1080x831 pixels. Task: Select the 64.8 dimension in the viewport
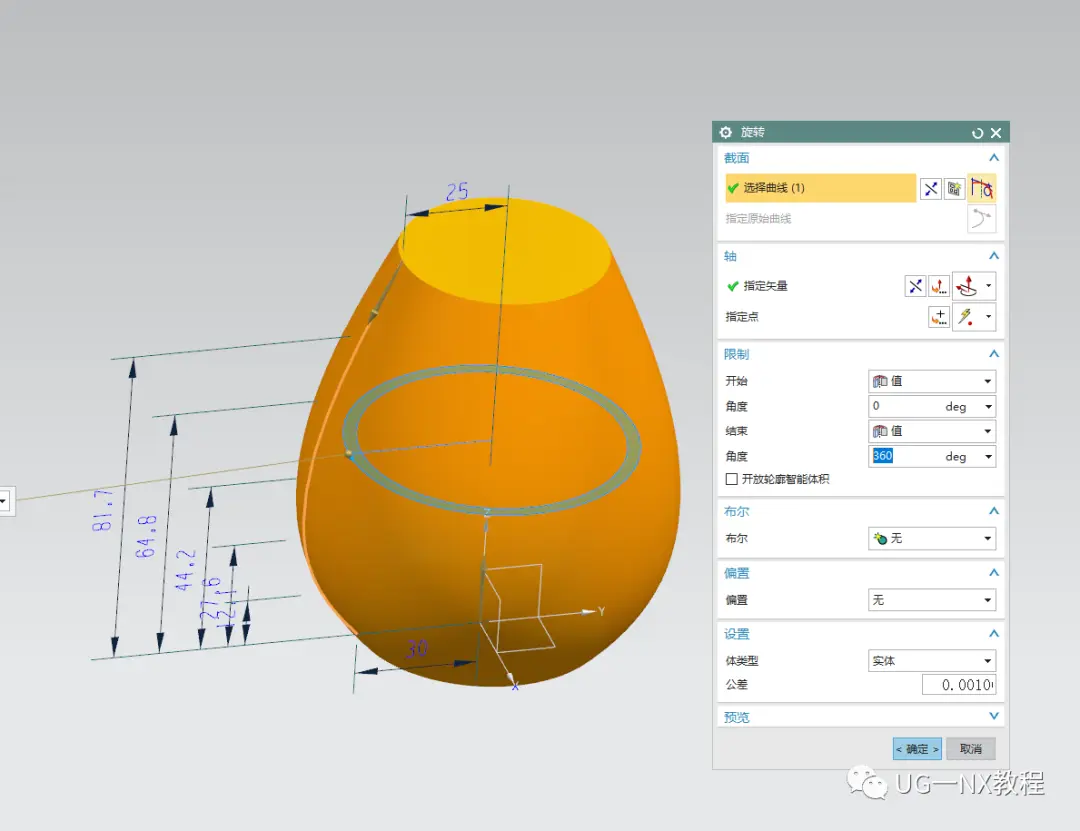[146, 536]
